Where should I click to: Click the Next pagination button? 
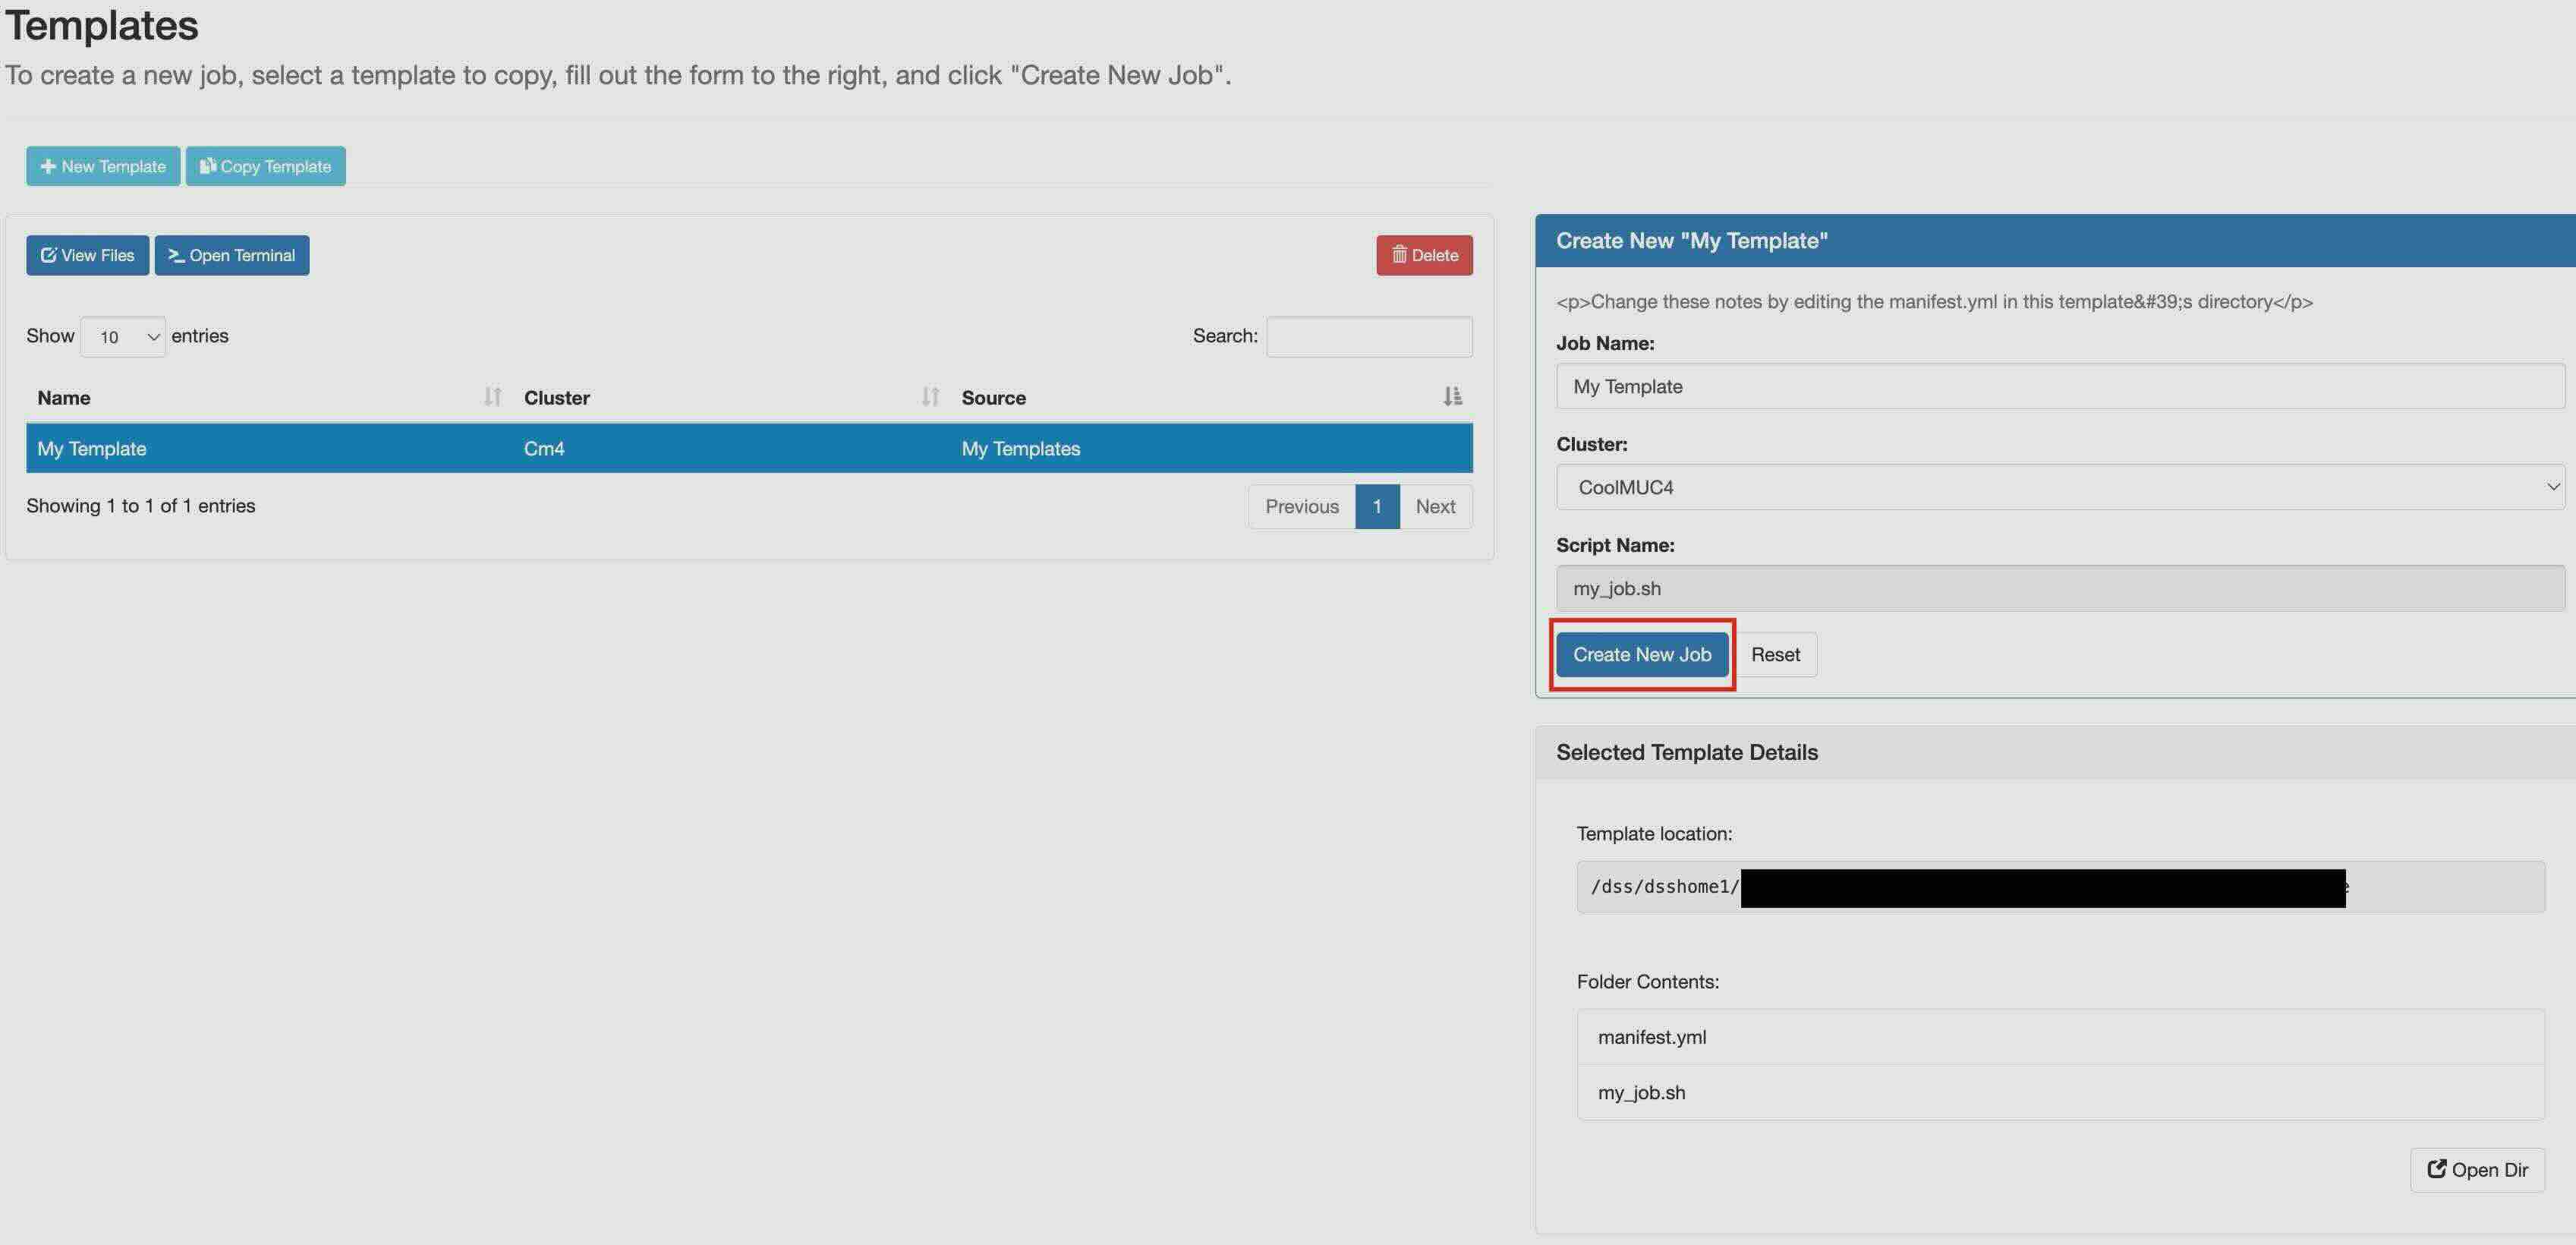point(1435,506)
